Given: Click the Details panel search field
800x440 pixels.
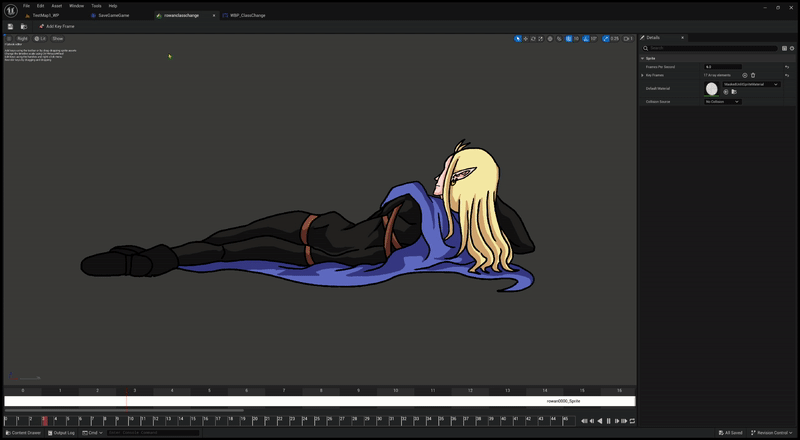Looking at the screenshot, I should coord(709,48).
